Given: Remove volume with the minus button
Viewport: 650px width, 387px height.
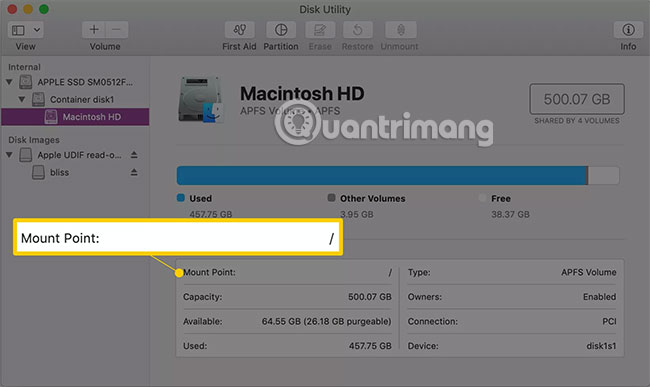Looking at the screenshot, I should point(116,30).
